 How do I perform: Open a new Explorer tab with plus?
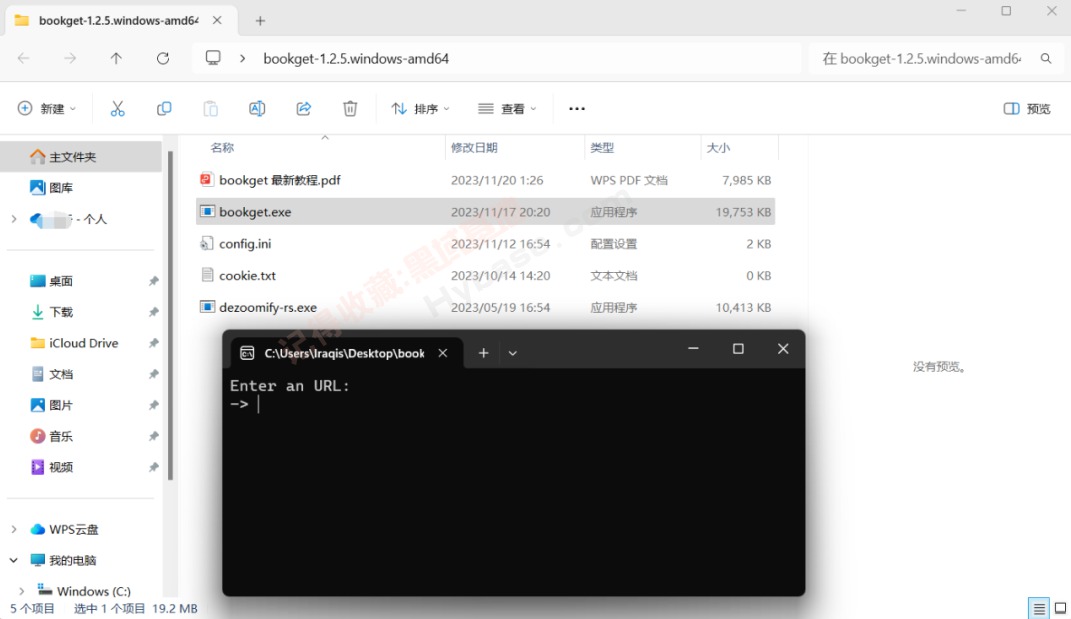260,20
